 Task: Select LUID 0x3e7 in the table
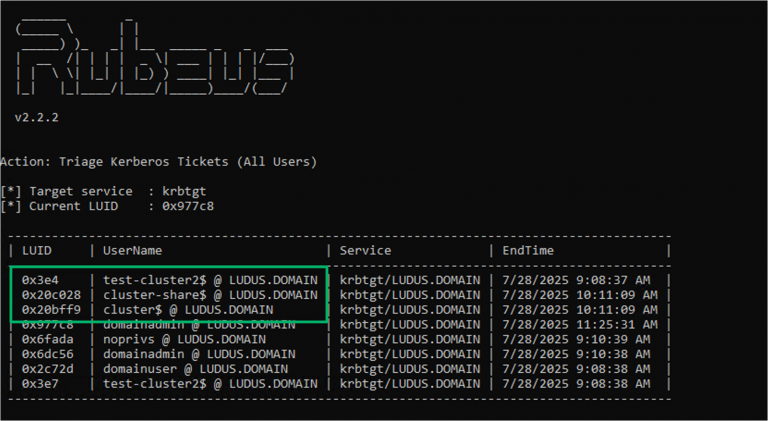coord(40,384)
